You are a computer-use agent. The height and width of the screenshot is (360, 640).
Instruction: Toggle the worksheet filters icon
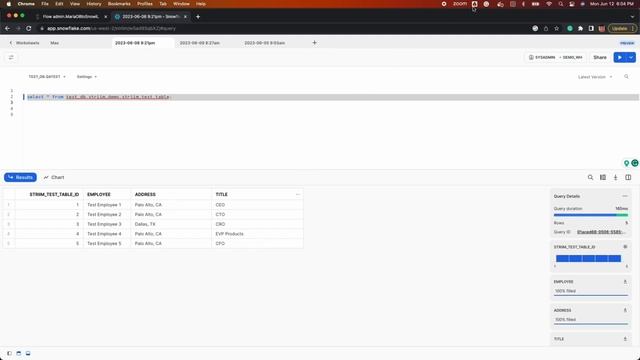point(11,58)
